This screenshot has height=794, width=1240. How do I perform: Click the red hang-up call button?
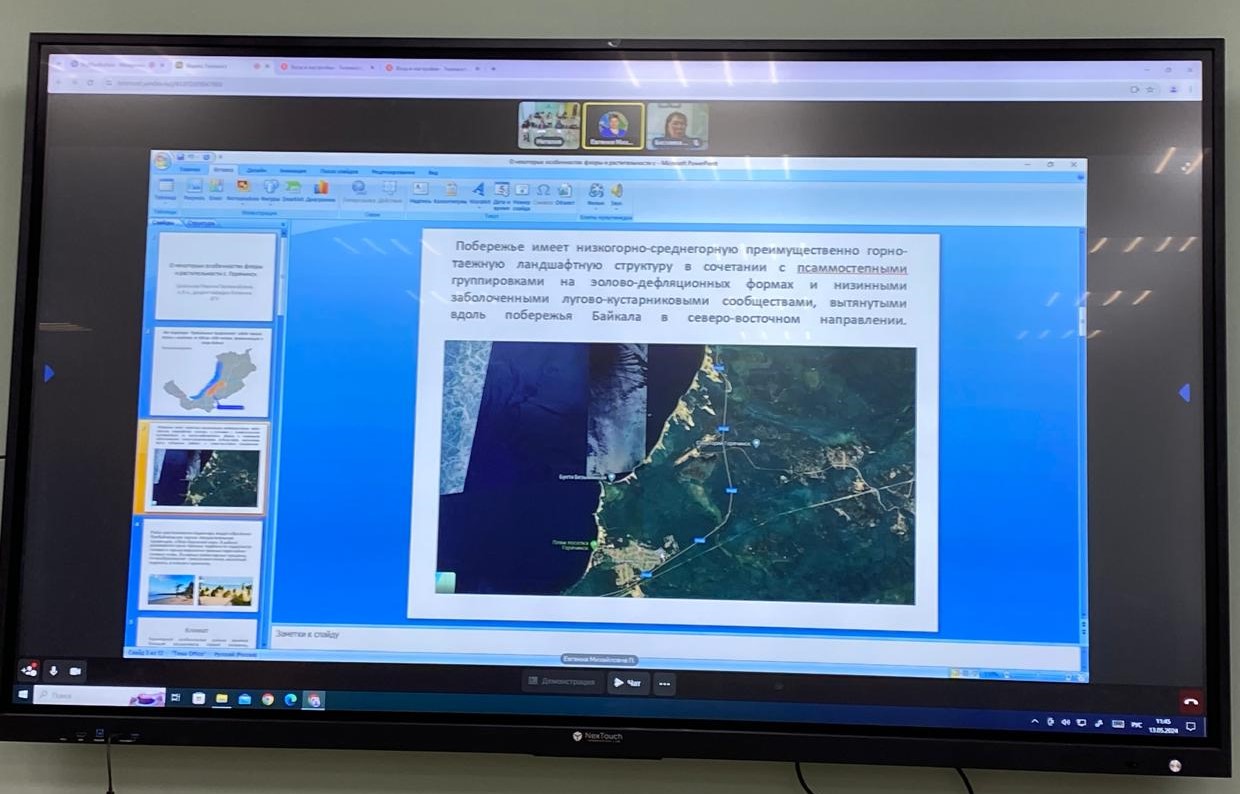pyautogui.click(x=1190, y=701)
